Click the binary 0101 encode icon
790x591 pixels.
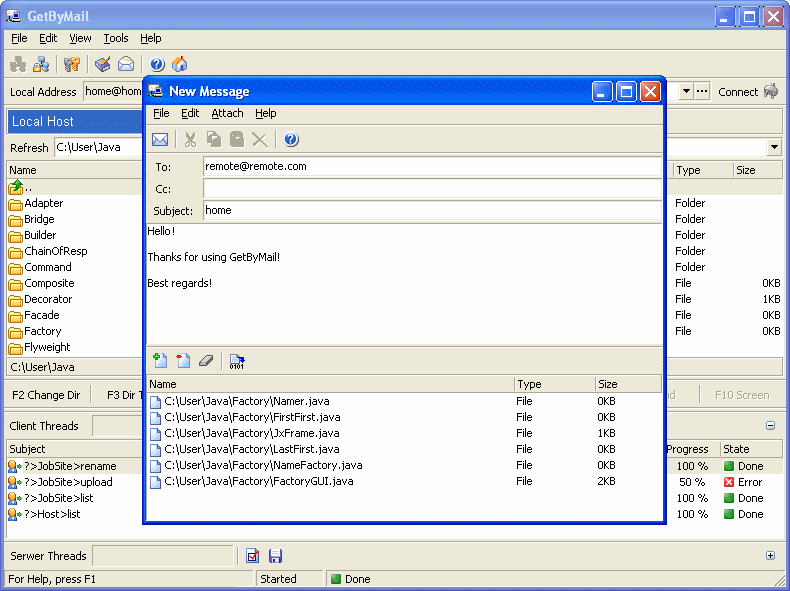237,361
